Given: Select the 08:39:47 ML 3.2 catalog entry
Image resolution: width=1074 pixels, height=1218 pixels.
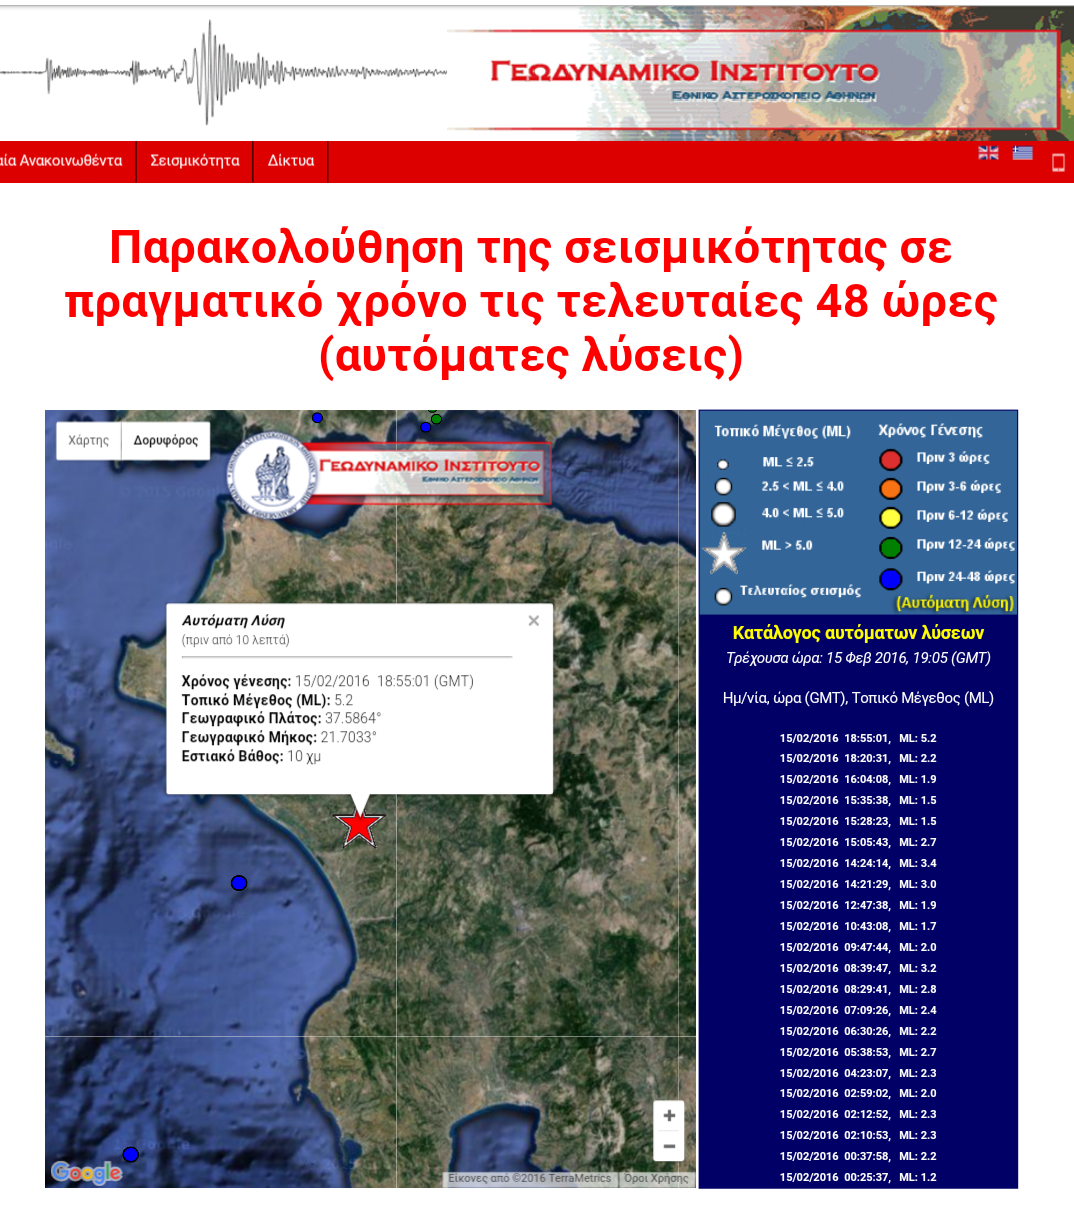Looking at the screenshot, I should [858, 968].
